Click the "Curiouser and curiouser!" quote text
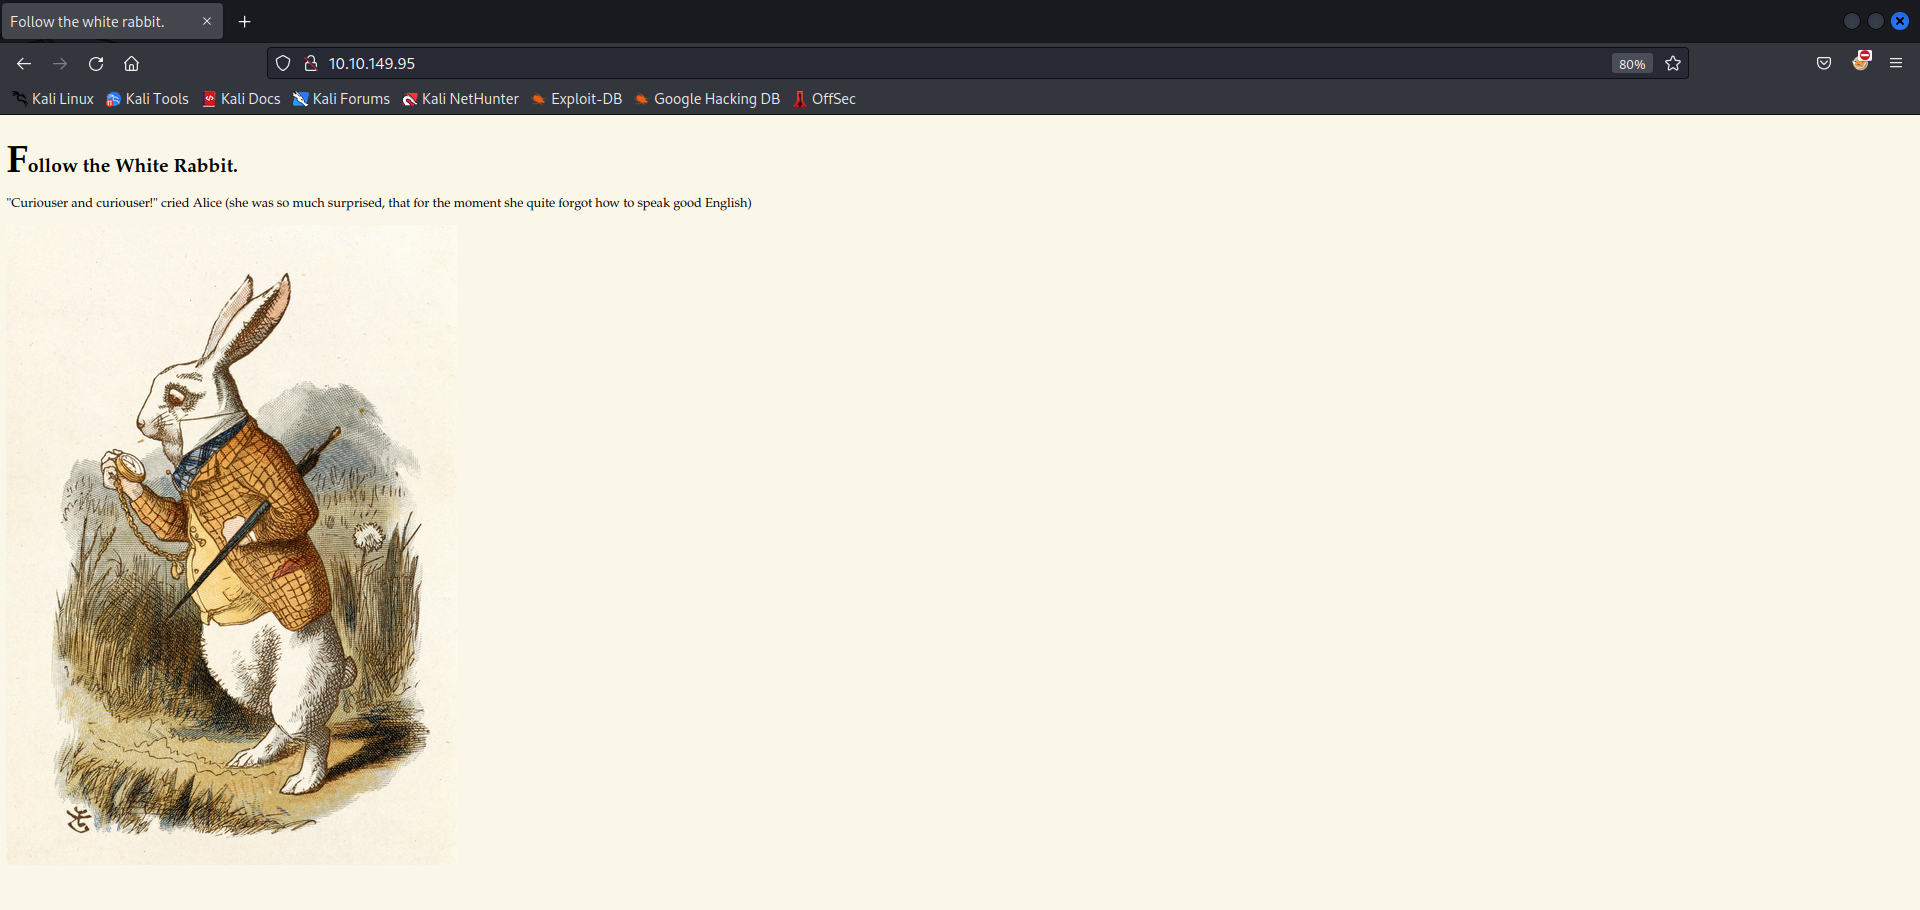 point(379,203)
